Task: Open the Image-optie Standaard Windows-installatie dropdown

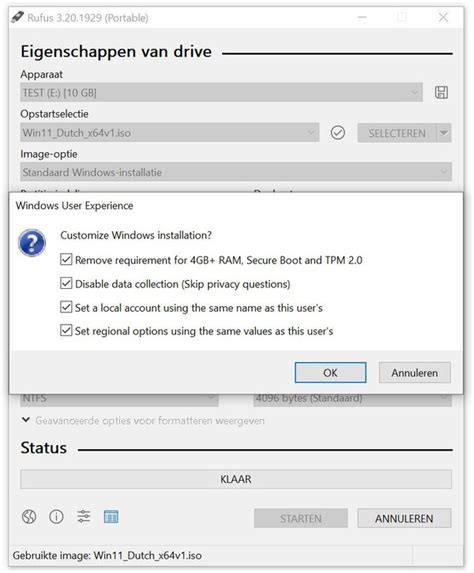Action: (236, 172)
